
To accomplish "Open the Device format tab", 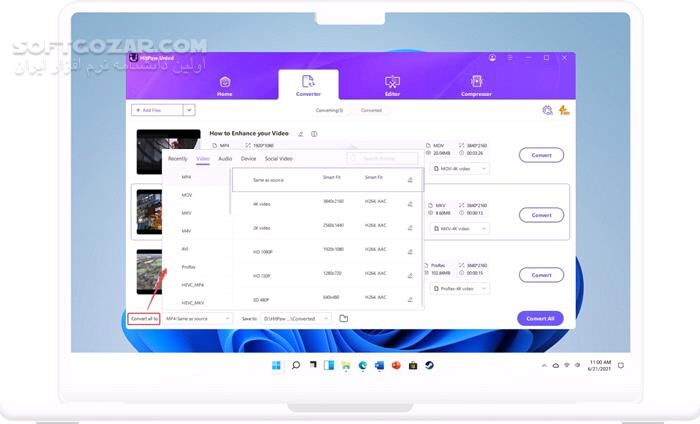I will (248, 159).
